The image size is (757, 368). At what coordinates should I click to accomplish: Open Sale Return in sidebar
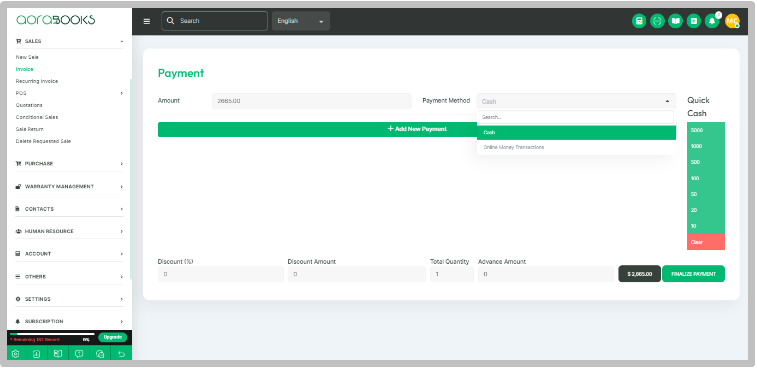pyautogui.click(x=29, y=129)
